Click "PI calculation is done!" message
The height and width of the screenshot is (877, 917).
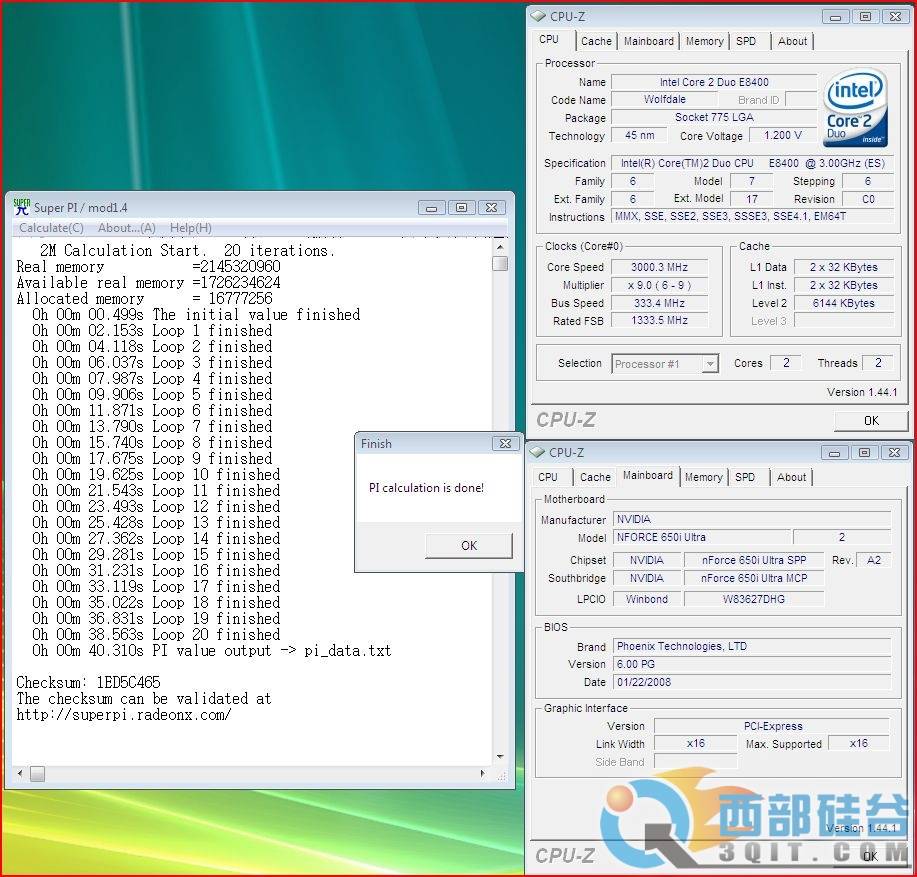coord(426,488)
